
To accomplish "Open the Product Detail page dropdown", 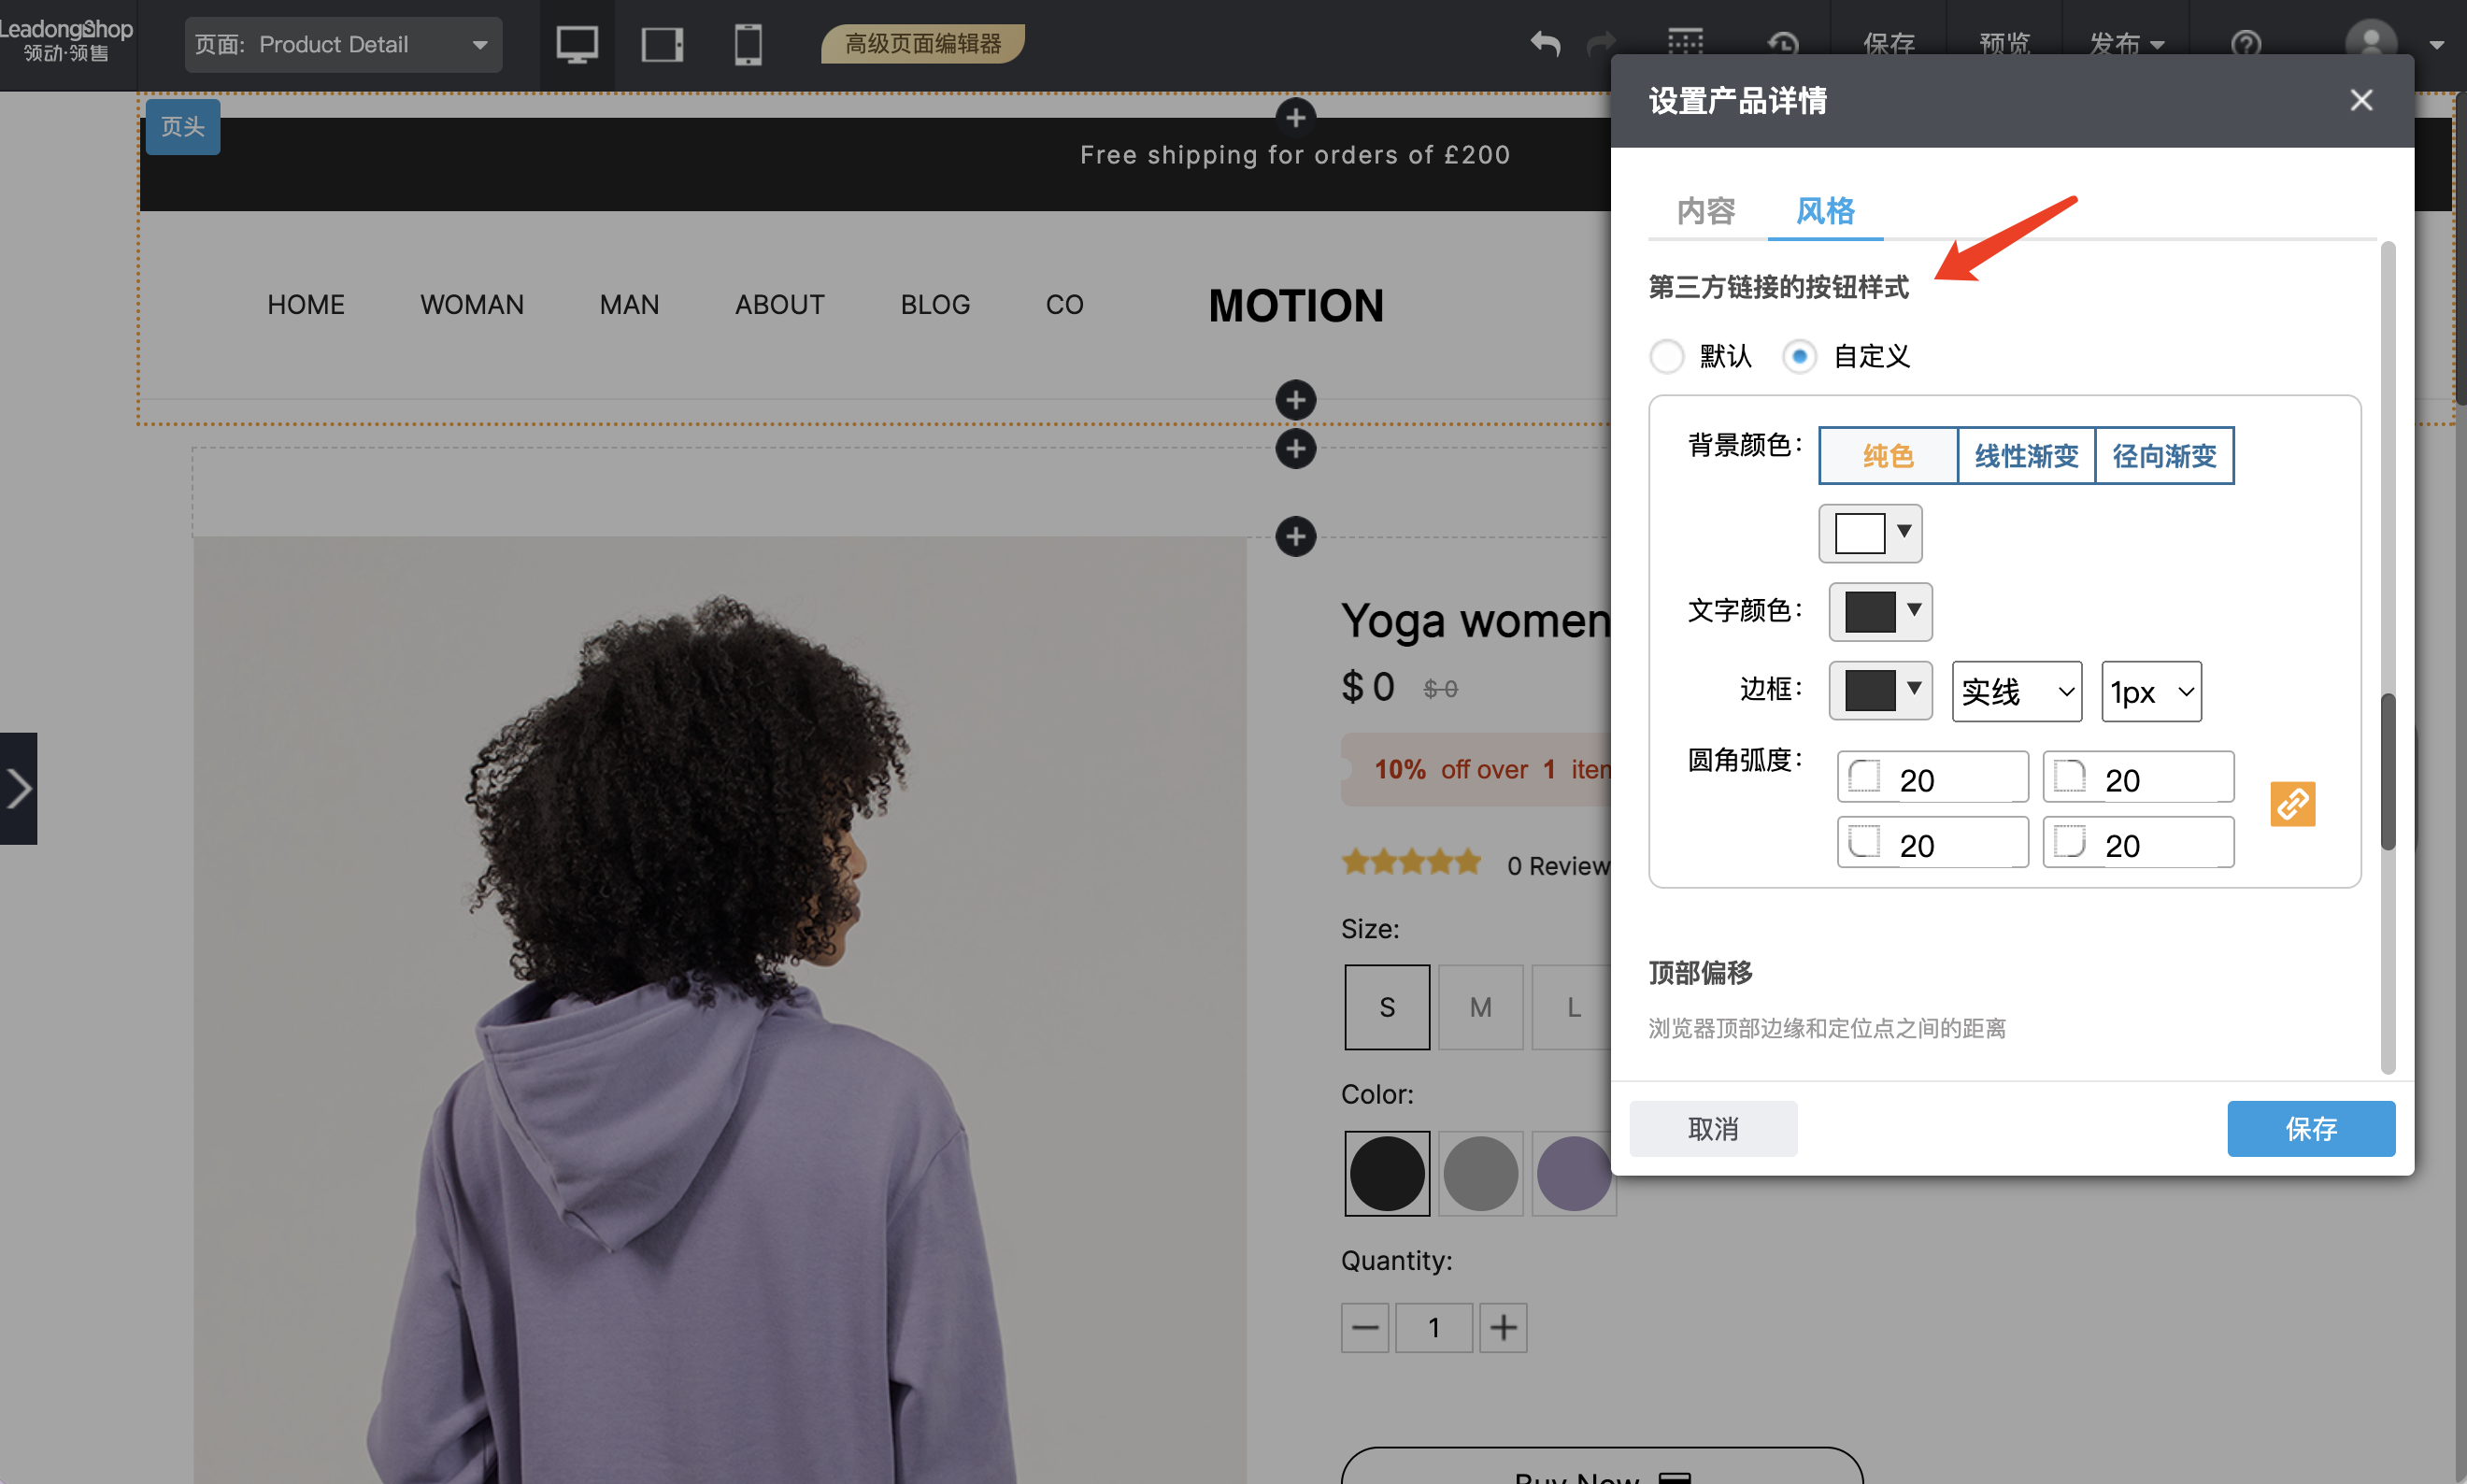I will [x=344, y=44].
